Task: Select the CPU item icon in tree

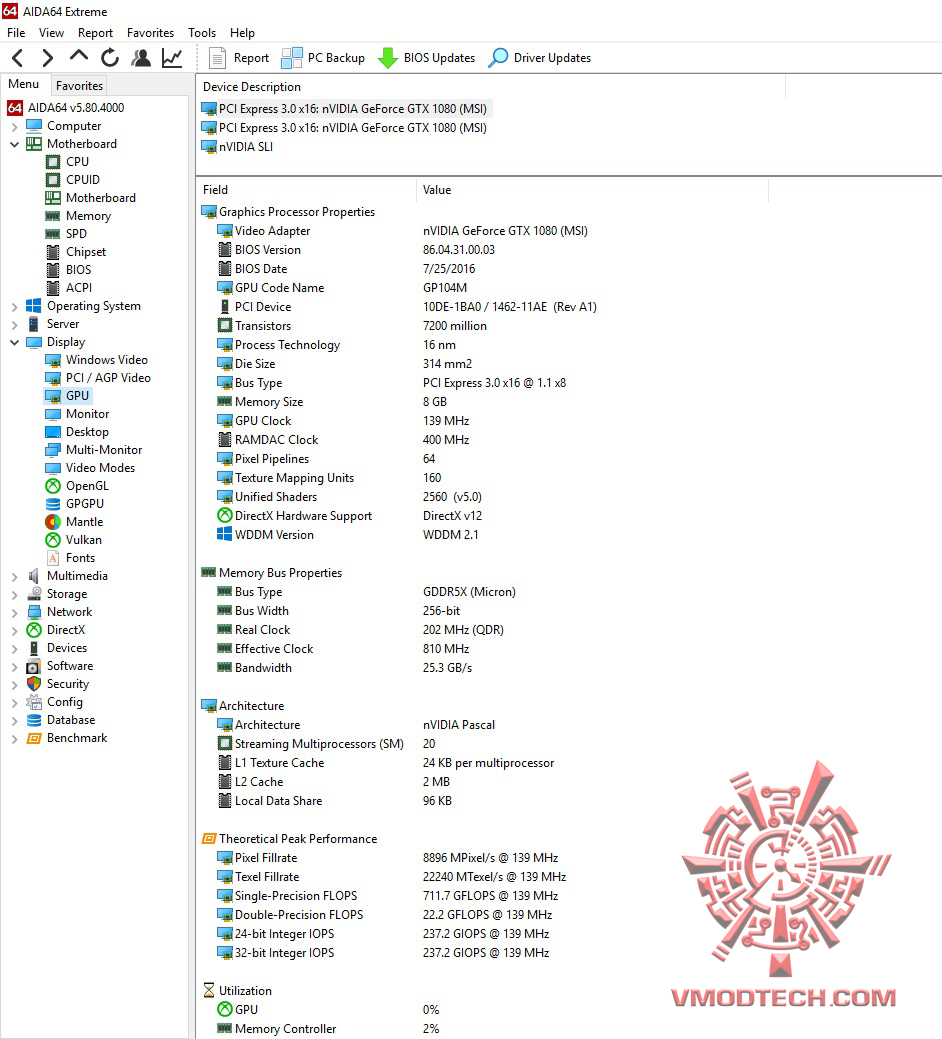Action: pyautogui.click(x=53, y=162)
